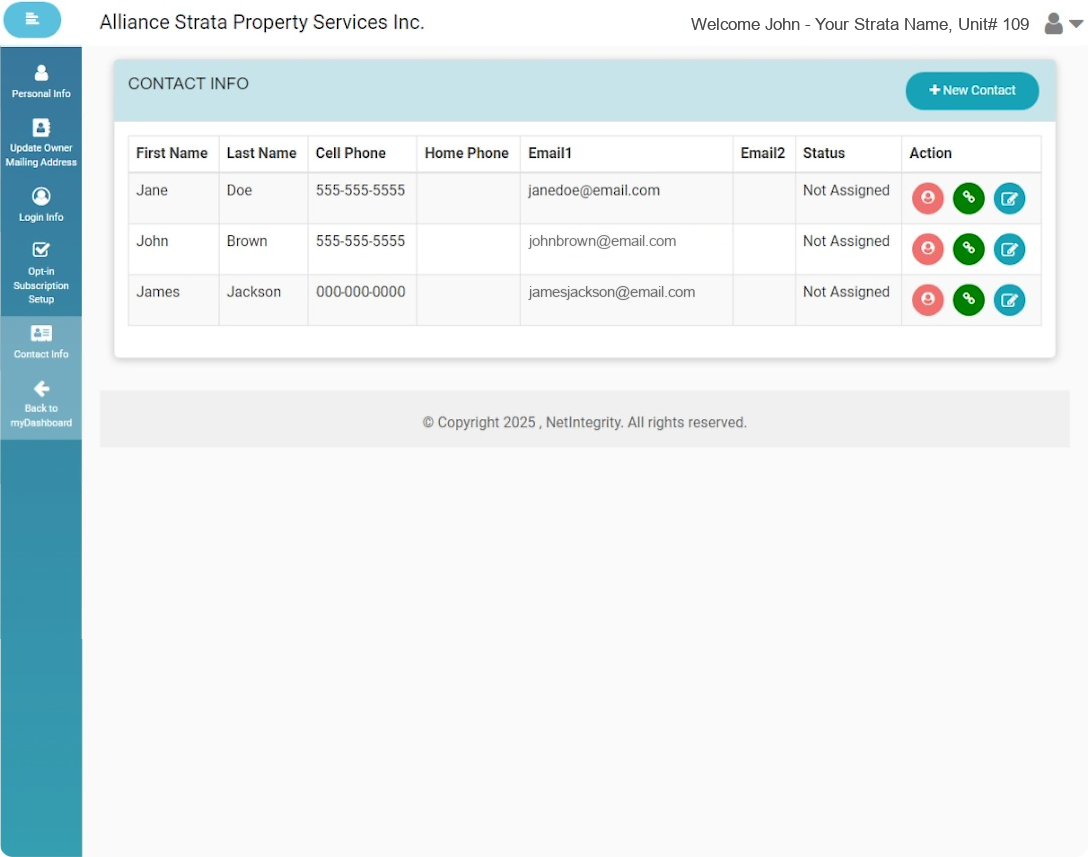Image resolution: width=1088 pixels, height=857 pixels.
Task: Click James Jackson's green link icon
Action: [969, 300]
